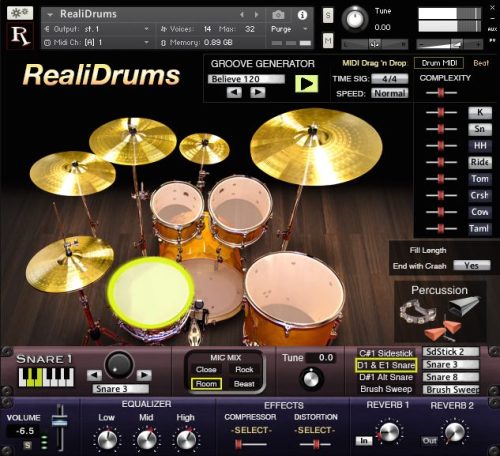
Task: Click the Reverb 1 knob
Action: pyautogui.click(x=389, y=432)
